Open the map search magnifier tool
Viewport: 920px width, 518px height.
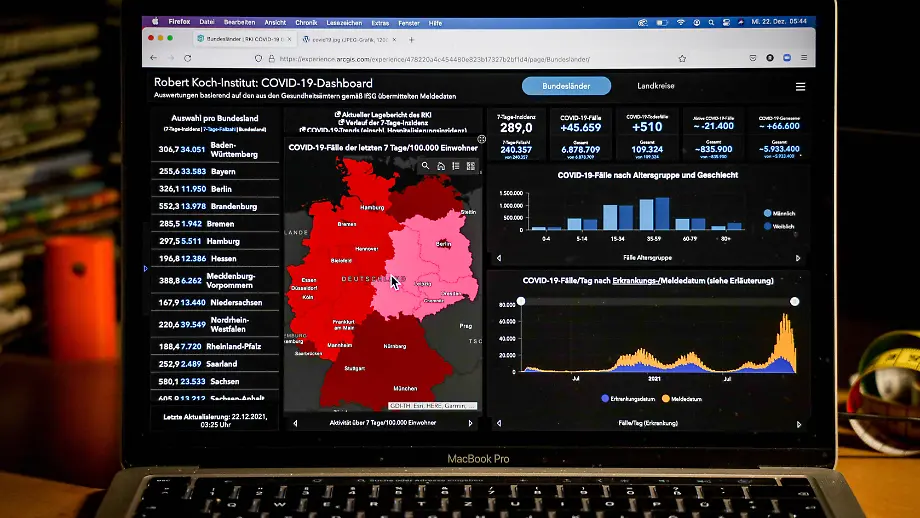point(425,166)
